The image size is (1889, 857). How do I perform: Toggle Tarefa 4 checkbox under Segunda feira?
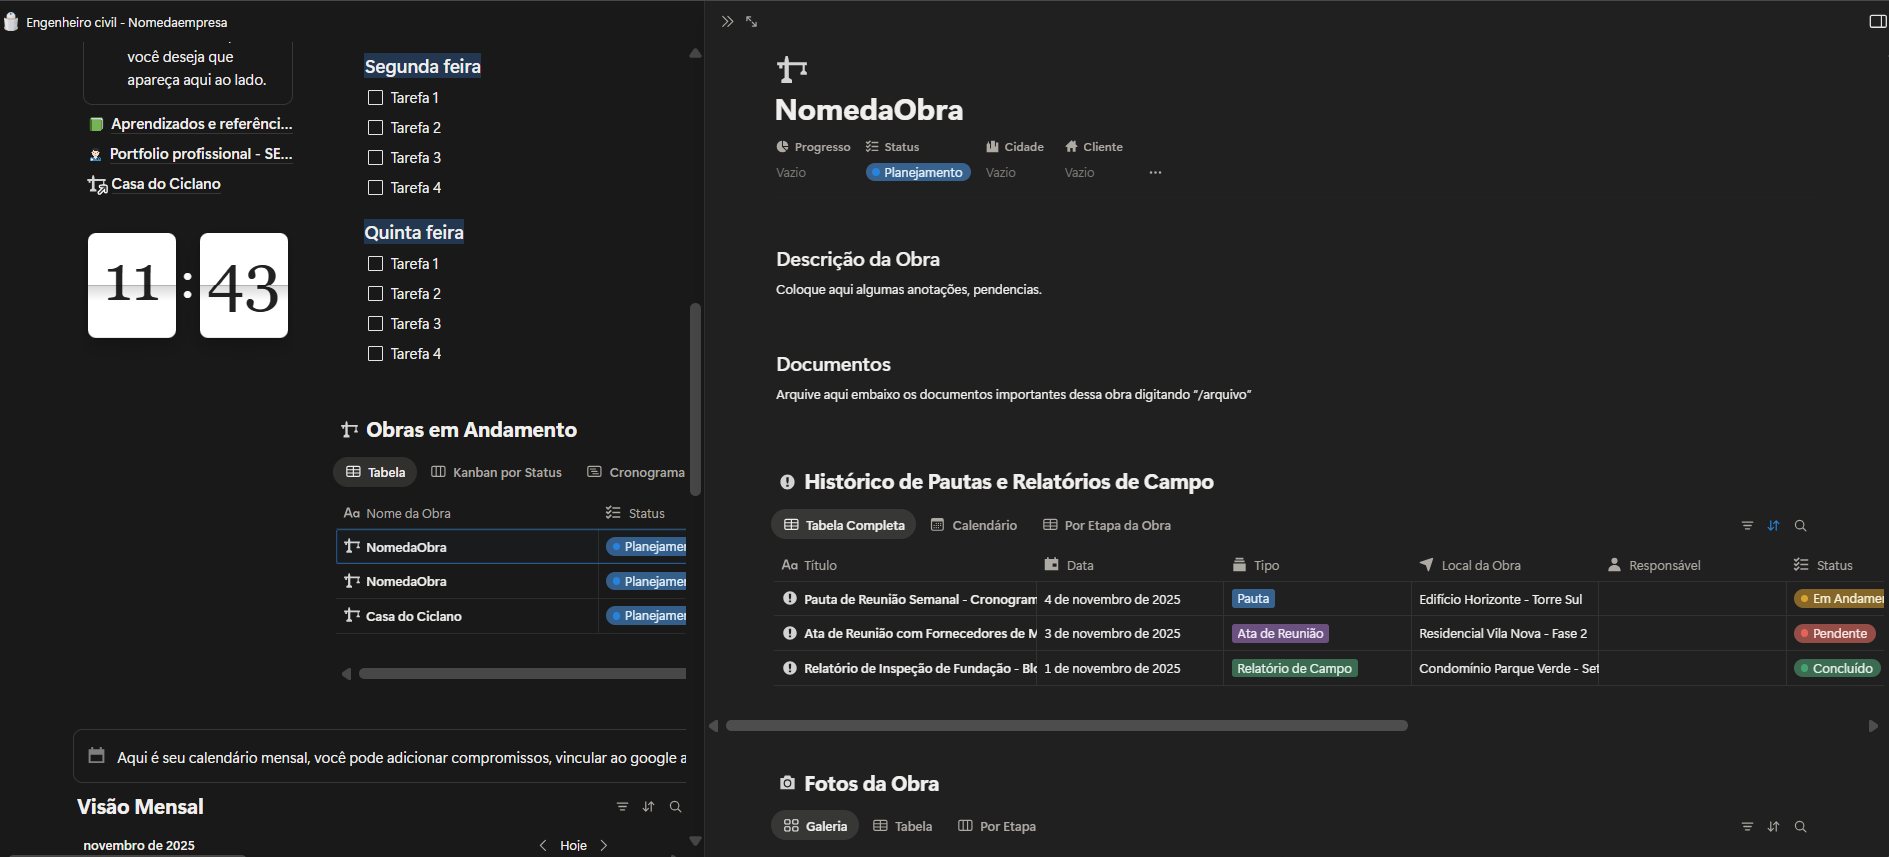[x=376, y=188]
